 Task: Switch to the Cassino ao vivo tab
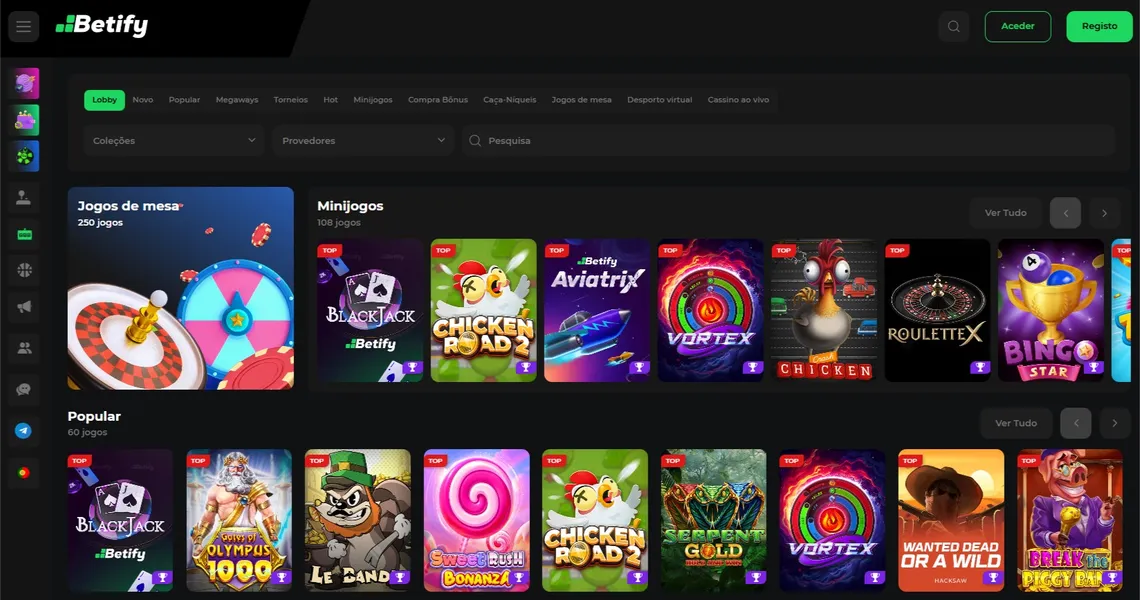(739, 100)
